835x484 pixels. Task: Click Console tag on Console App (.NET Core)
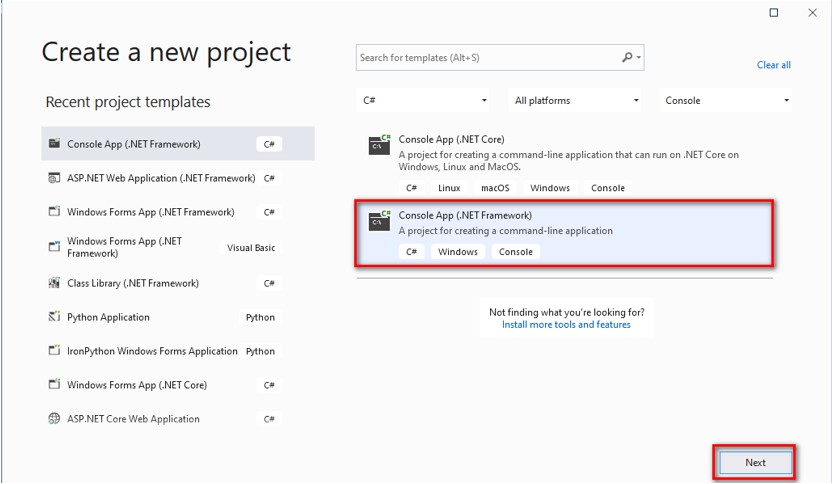pos(608,187)
